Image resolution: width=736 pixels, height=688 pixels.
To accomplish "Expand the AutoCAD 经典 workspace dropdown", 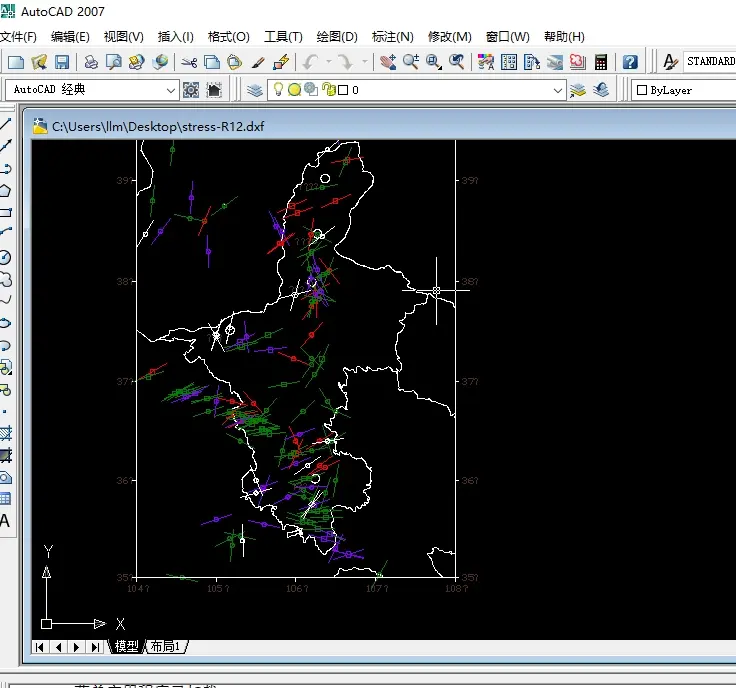I will 170,90.
